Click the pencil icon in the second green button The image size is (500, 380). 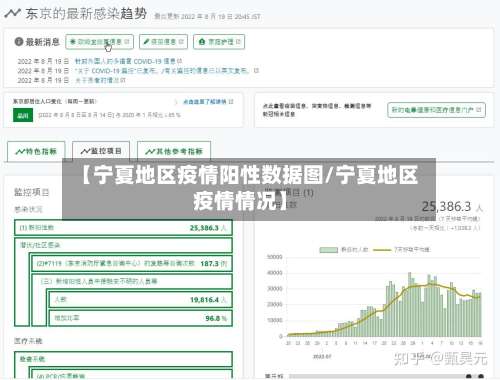tap(146, 42)
